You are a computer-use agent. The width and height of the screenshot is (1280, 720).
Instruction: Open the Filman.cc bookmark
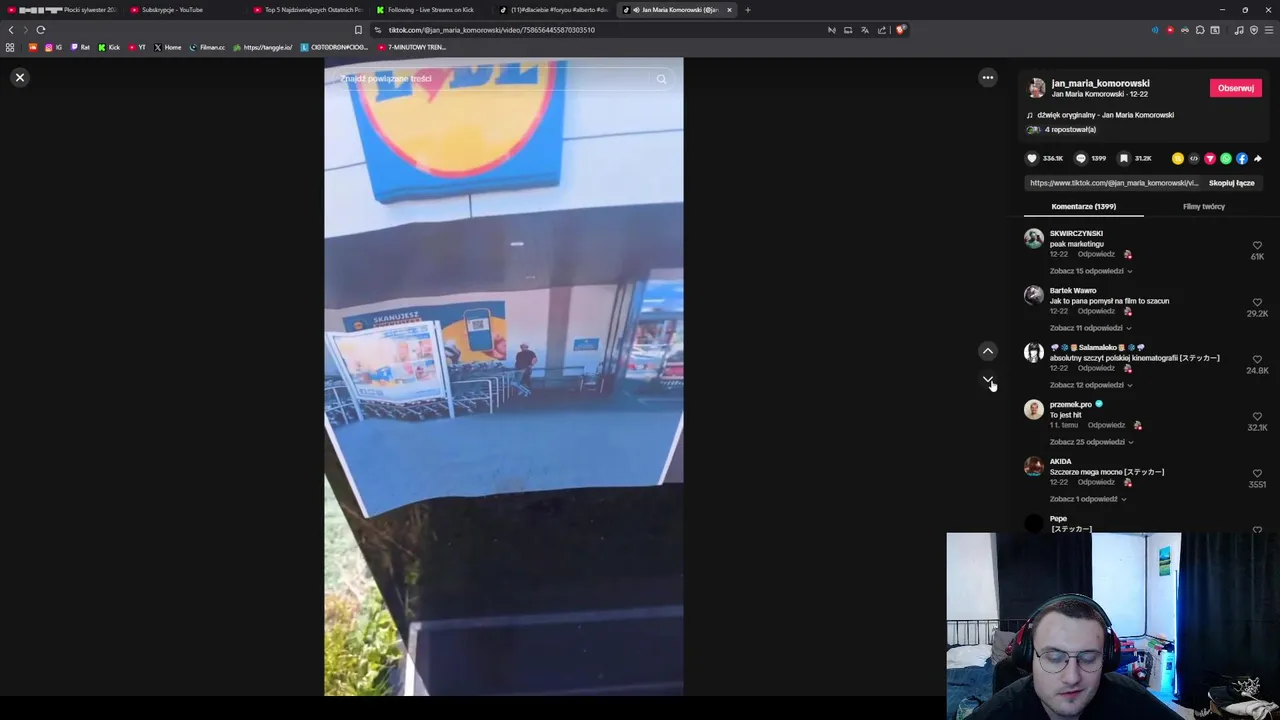207,47
